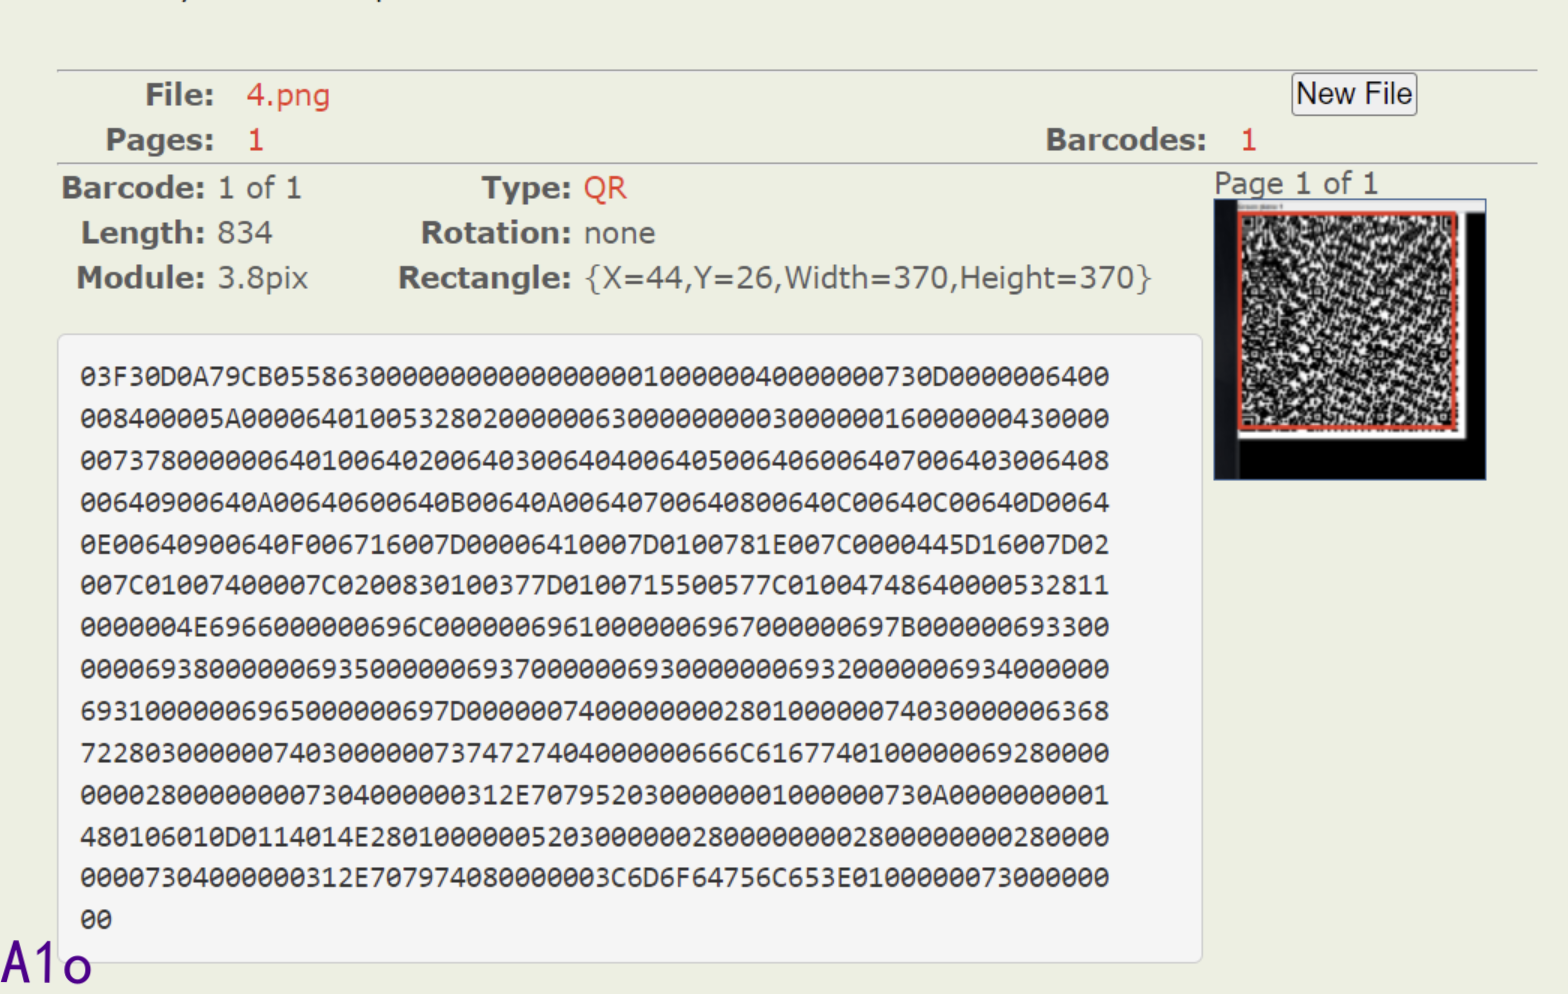Click the hex line starting with 6931000000

coord(594,711)
